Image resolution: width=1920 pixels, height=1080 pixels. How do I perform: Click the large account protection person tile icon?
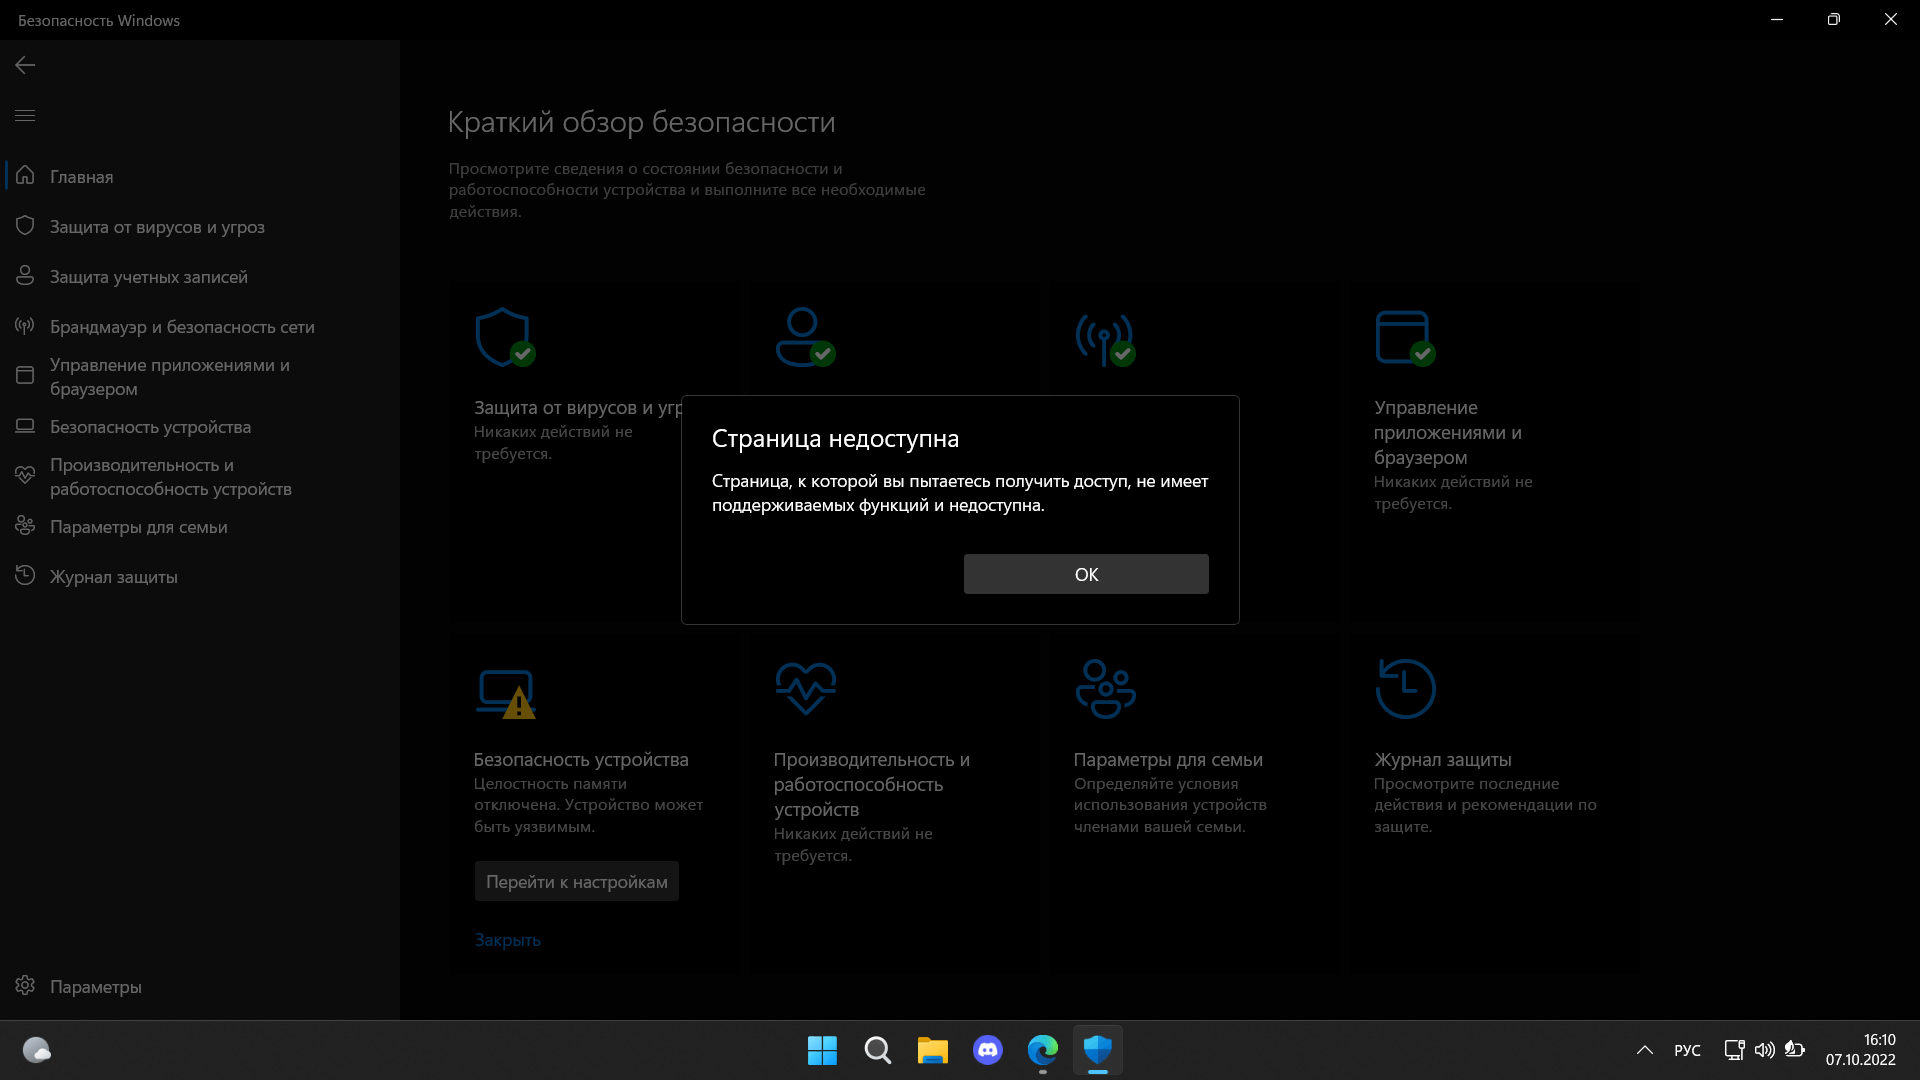click(805, 337)
